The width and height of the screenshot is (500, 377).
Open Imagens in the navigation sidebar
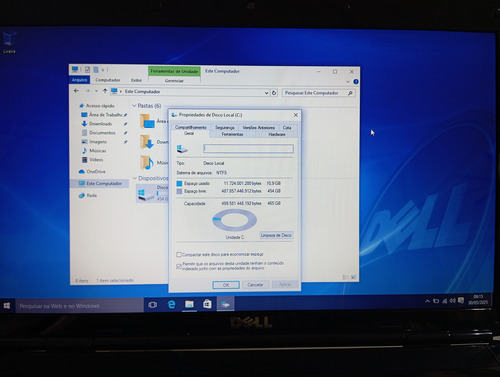click(x=98, y=142)
